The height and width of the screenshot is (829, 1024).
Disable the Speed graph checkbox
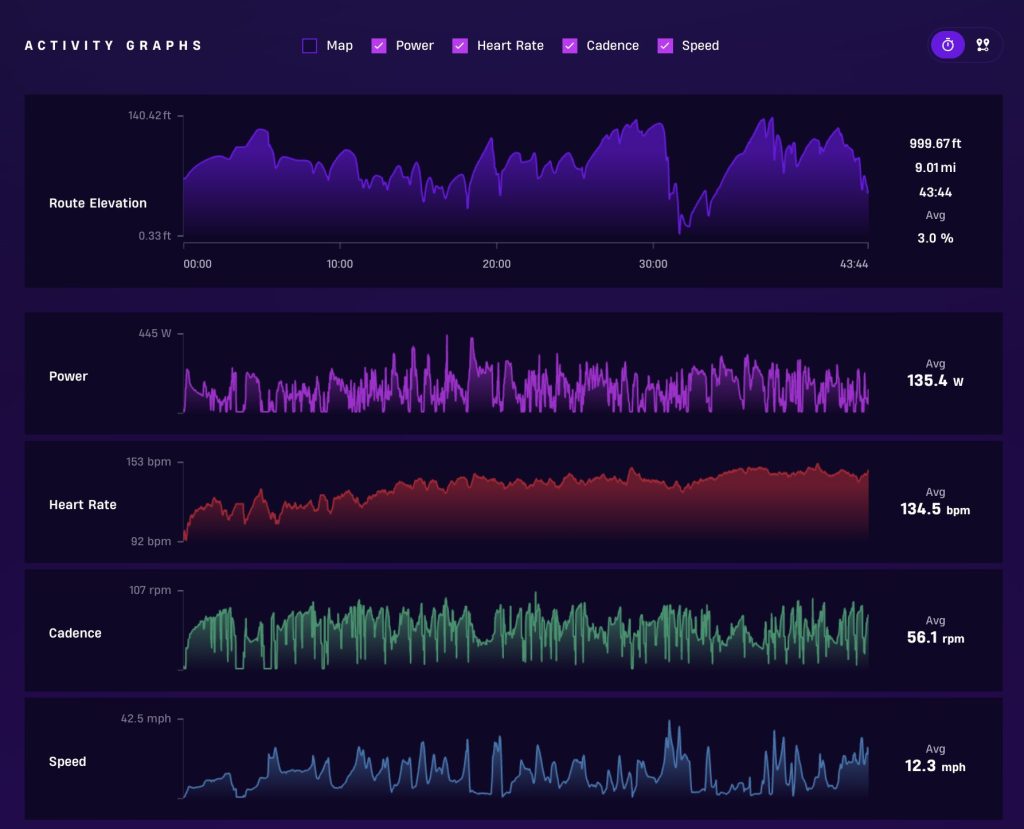(665, 46)
